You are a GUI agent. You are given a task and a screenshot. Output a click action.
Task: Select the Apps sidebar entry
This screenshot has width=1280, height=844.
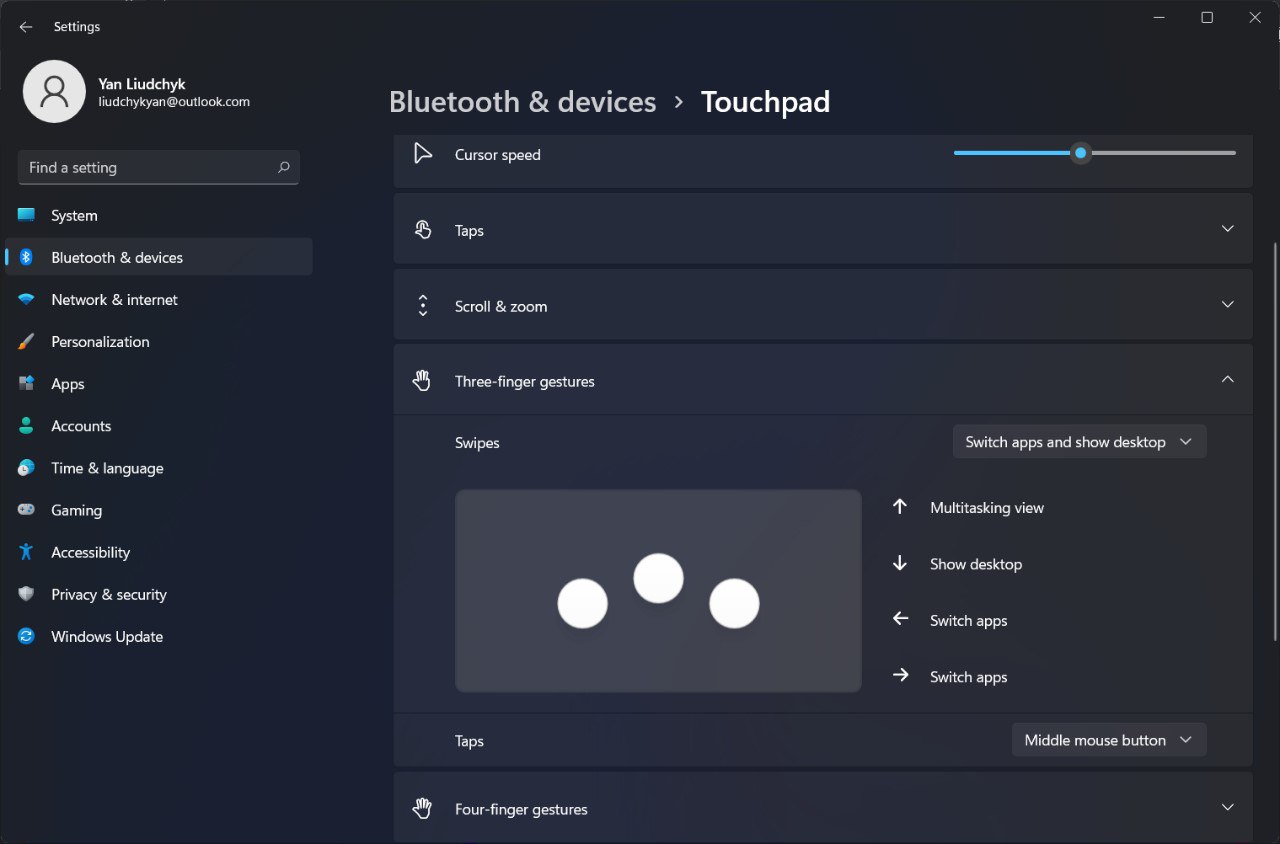point(159,383)
